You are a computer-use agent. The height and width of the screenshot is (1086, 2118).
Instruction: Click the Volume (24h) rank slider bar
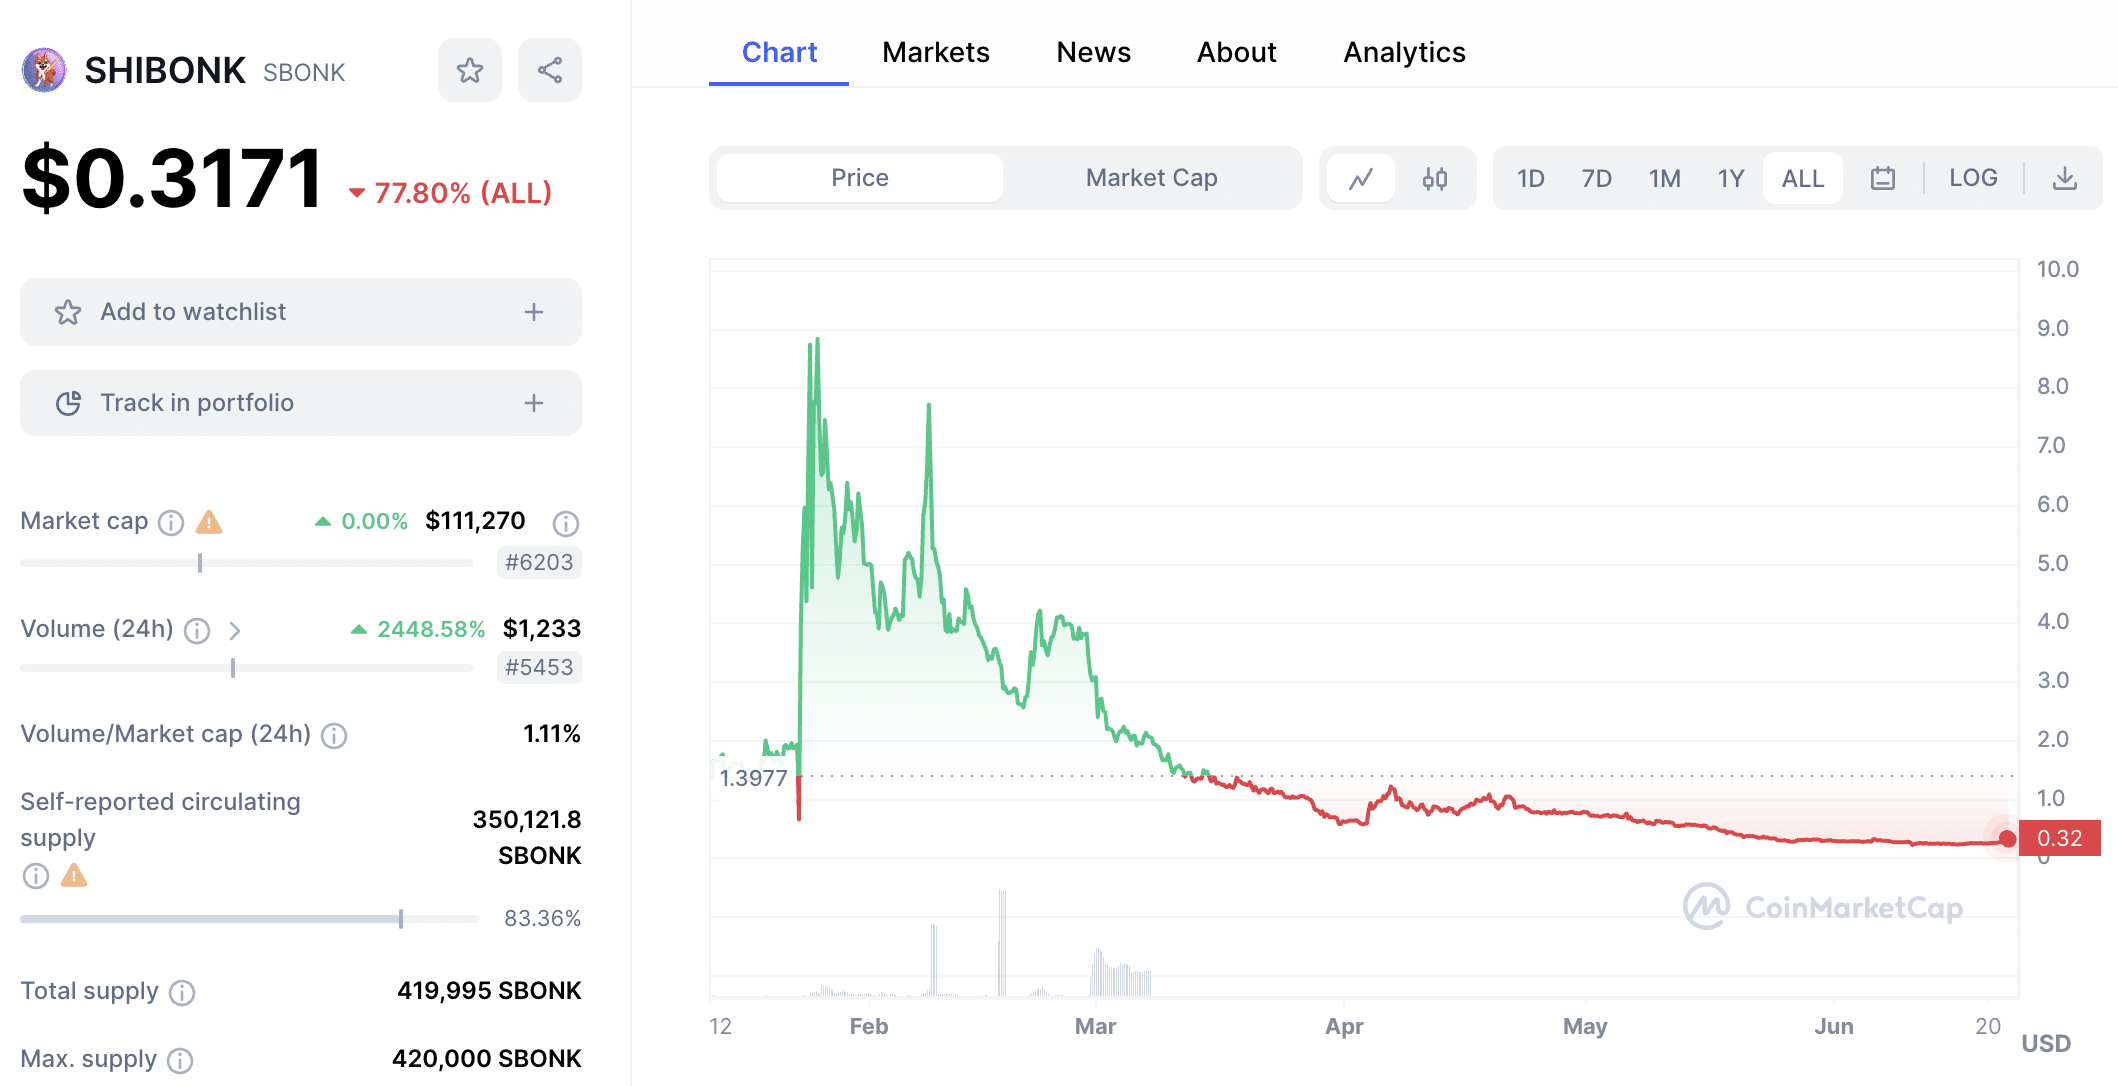point(246,668)
